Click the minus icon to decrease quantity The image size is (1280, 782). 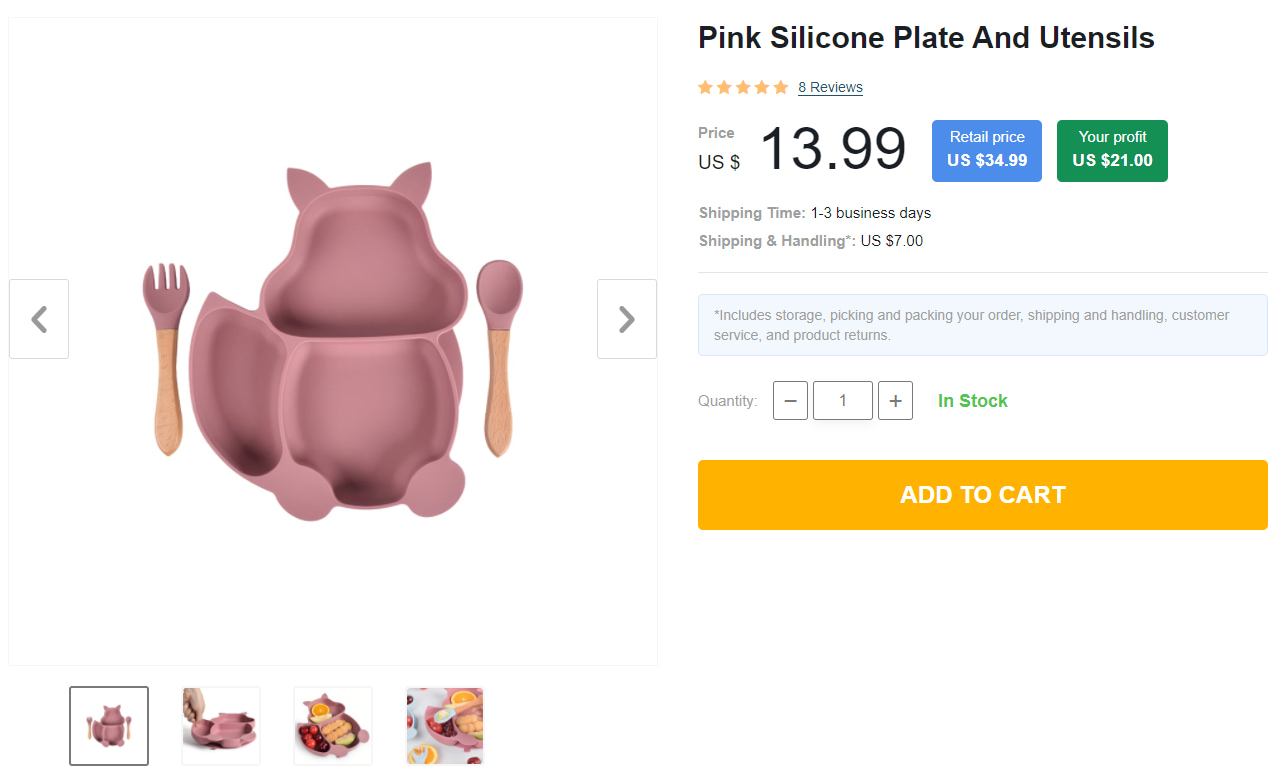(790, 400)
